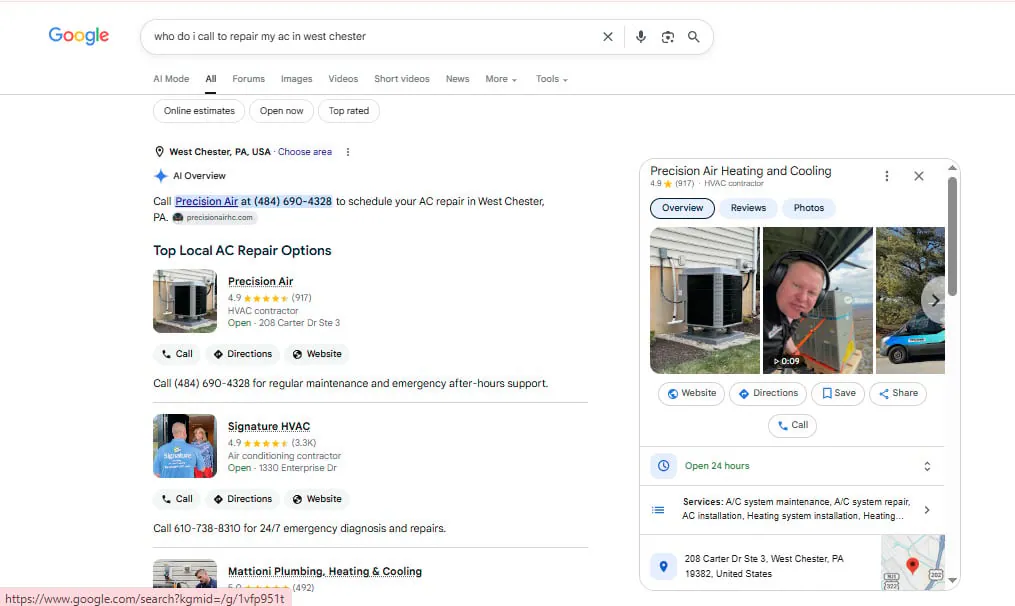
Task: Open the Signature HVAC listing title
Action: (x=269, y=427)
